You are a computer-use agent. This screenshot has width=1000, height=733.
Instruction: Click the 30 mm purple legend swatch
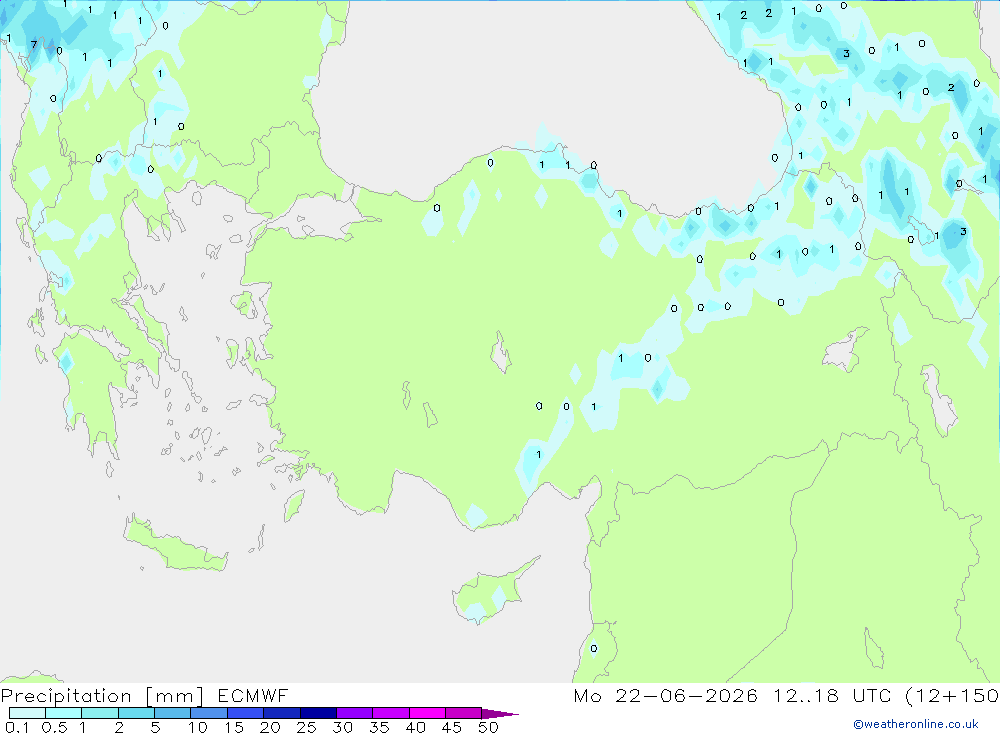pyautogui.click(x=354, y=713)
